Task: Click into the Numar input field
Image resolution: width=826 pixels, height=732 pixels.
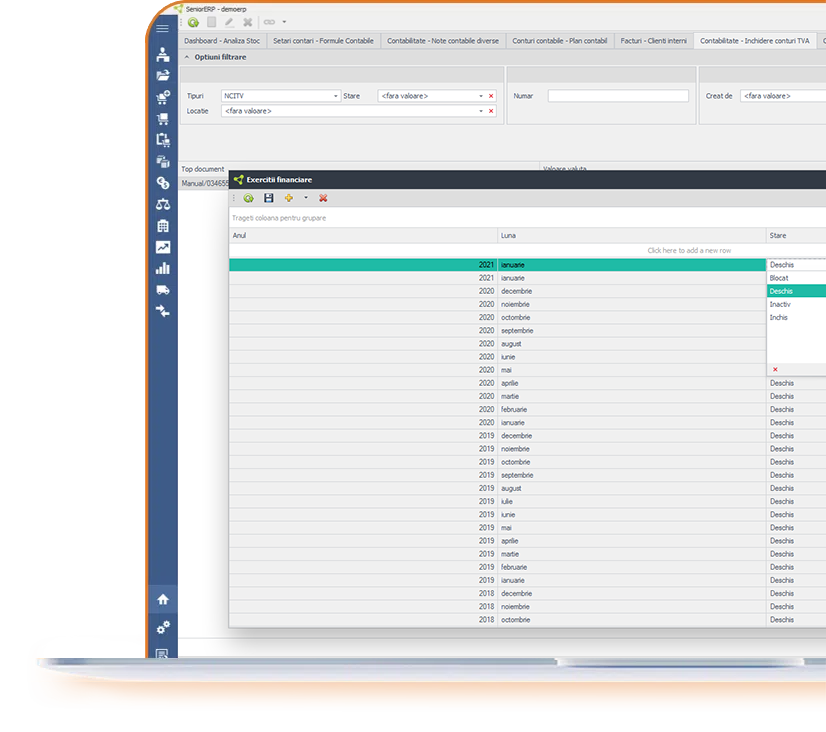Action: pos(618,96)
